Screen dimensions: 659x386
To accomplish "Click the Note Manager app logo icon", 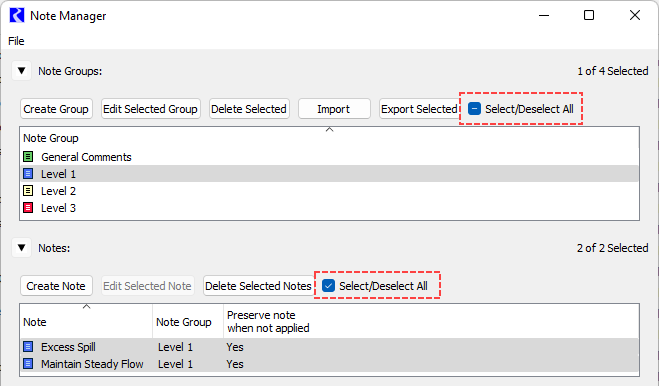I will point(17,16).
